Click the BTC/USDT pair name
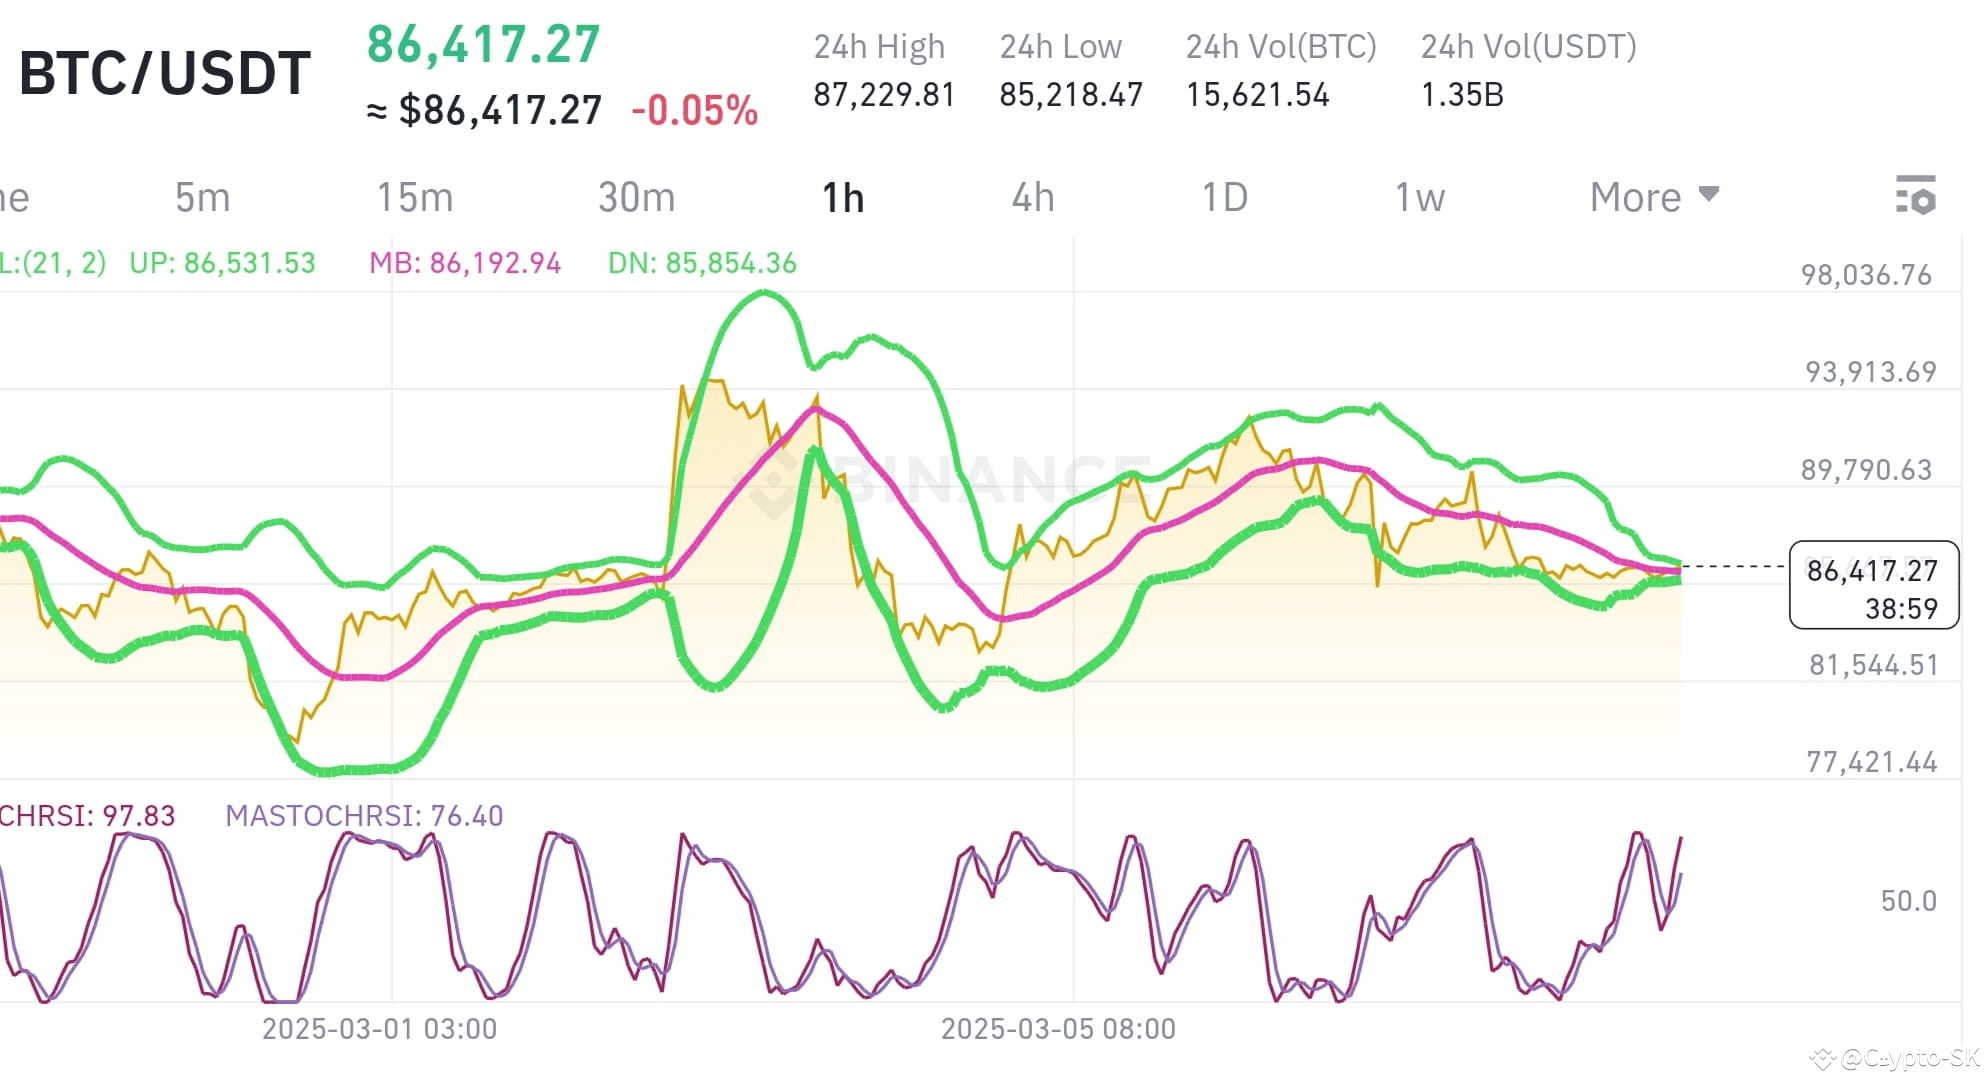The height and width of the screenshot is (1080, 1988). coord(164,71)
